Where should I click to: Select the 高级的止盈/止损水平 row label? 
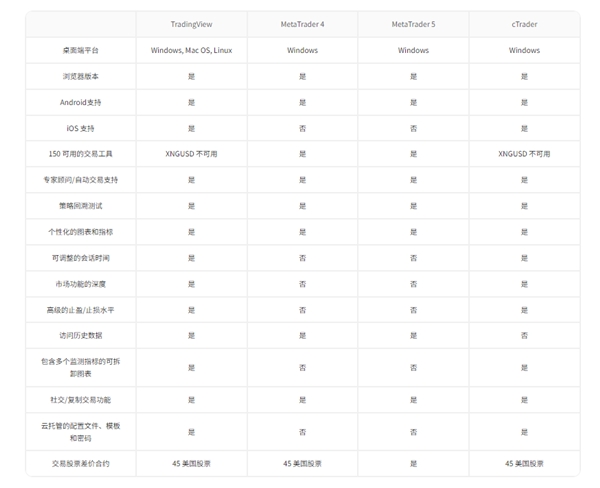tap(80, 310)
